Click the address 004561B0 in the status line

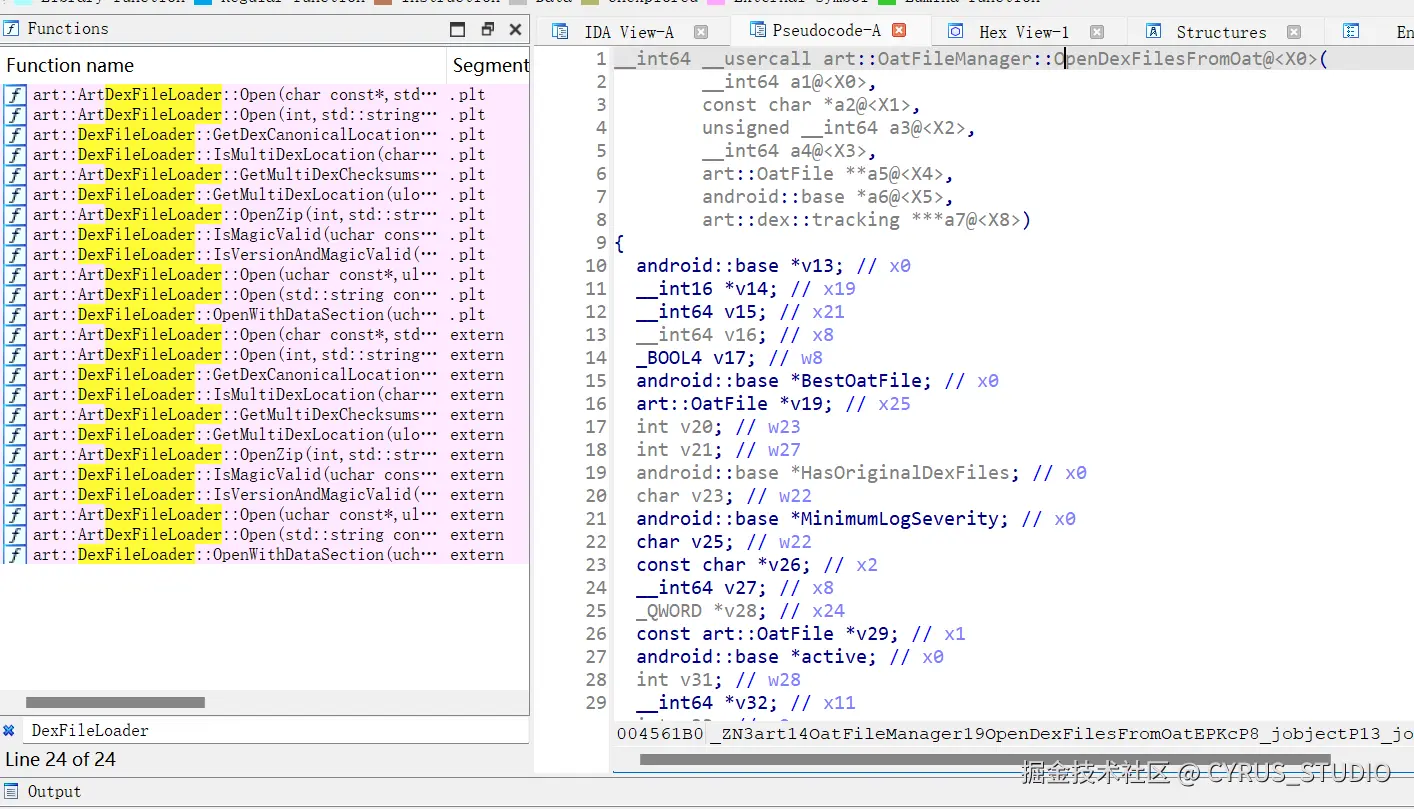pos(659,734)
